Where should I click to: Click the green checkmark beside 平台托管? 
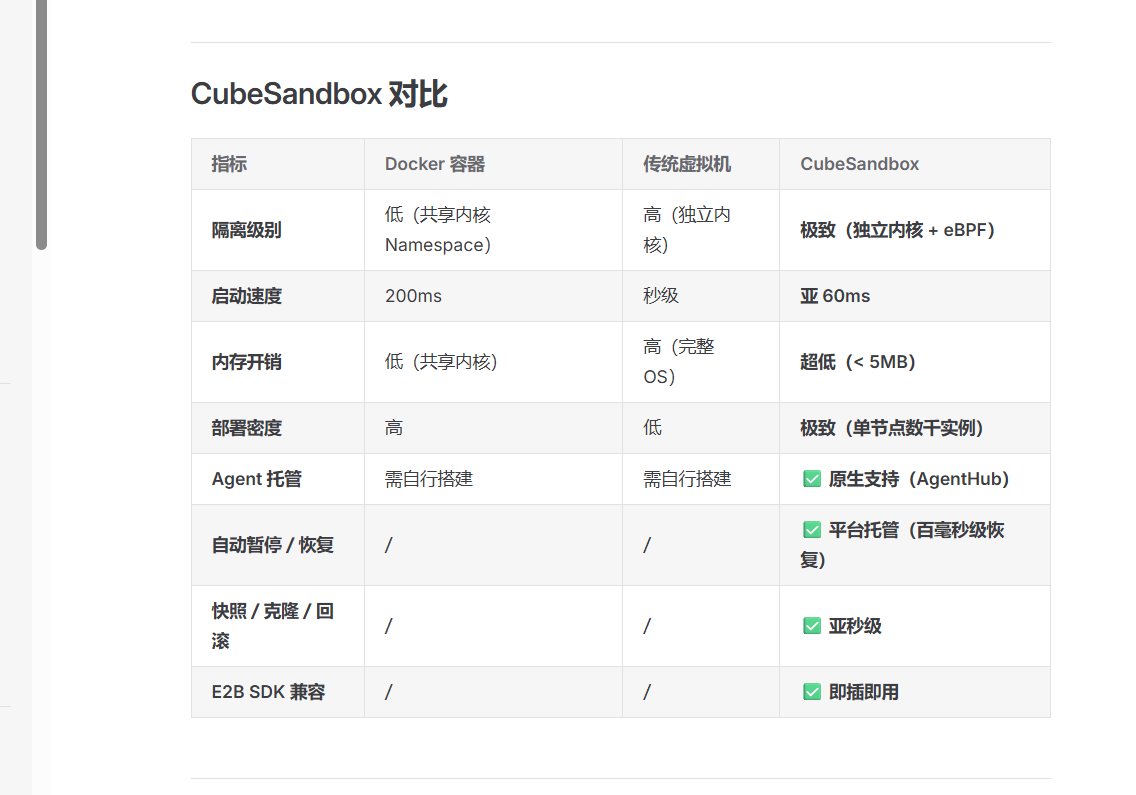coord(811,530)
